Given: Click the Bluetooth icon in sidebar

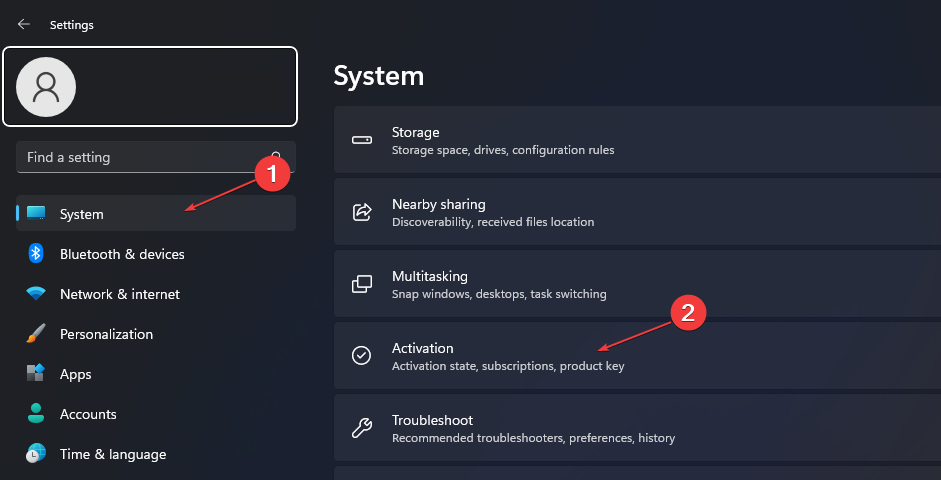Looking at the screenshot, I should (x=36, y=253).
